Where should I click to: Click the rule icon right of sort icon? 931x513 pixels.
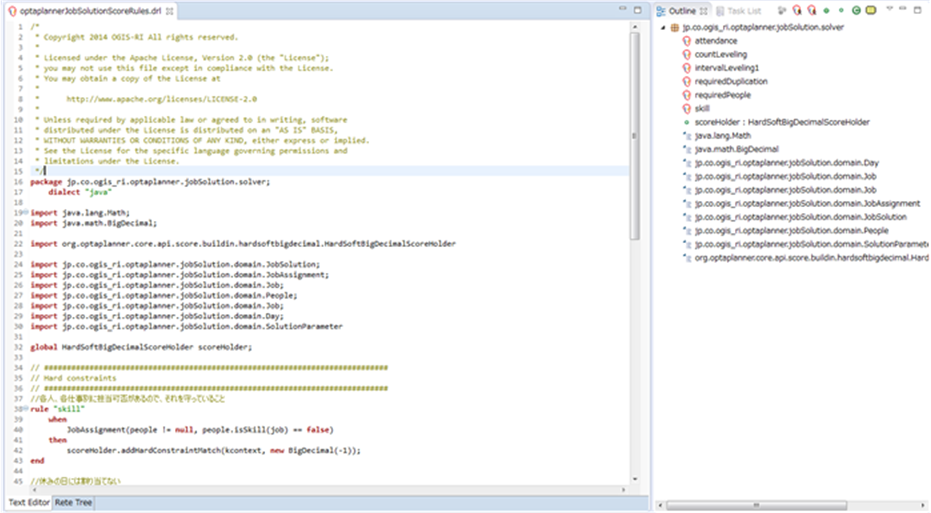[797, 11]
